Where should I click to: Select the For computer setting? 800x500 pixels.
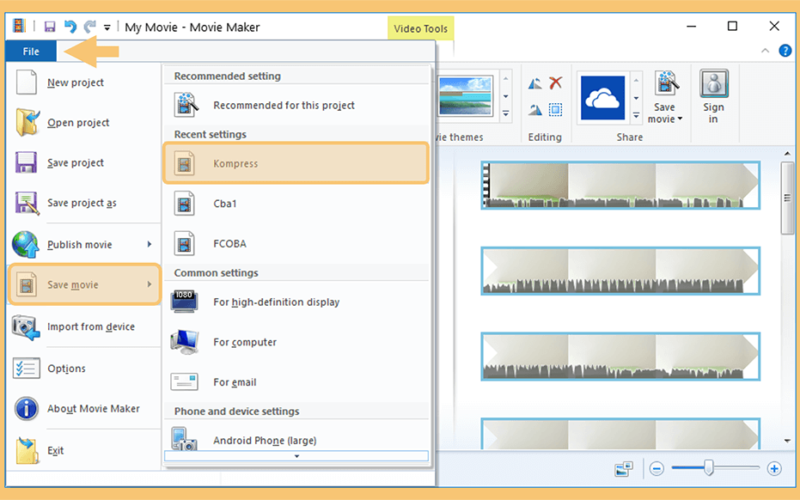click(x=296, y=342)
